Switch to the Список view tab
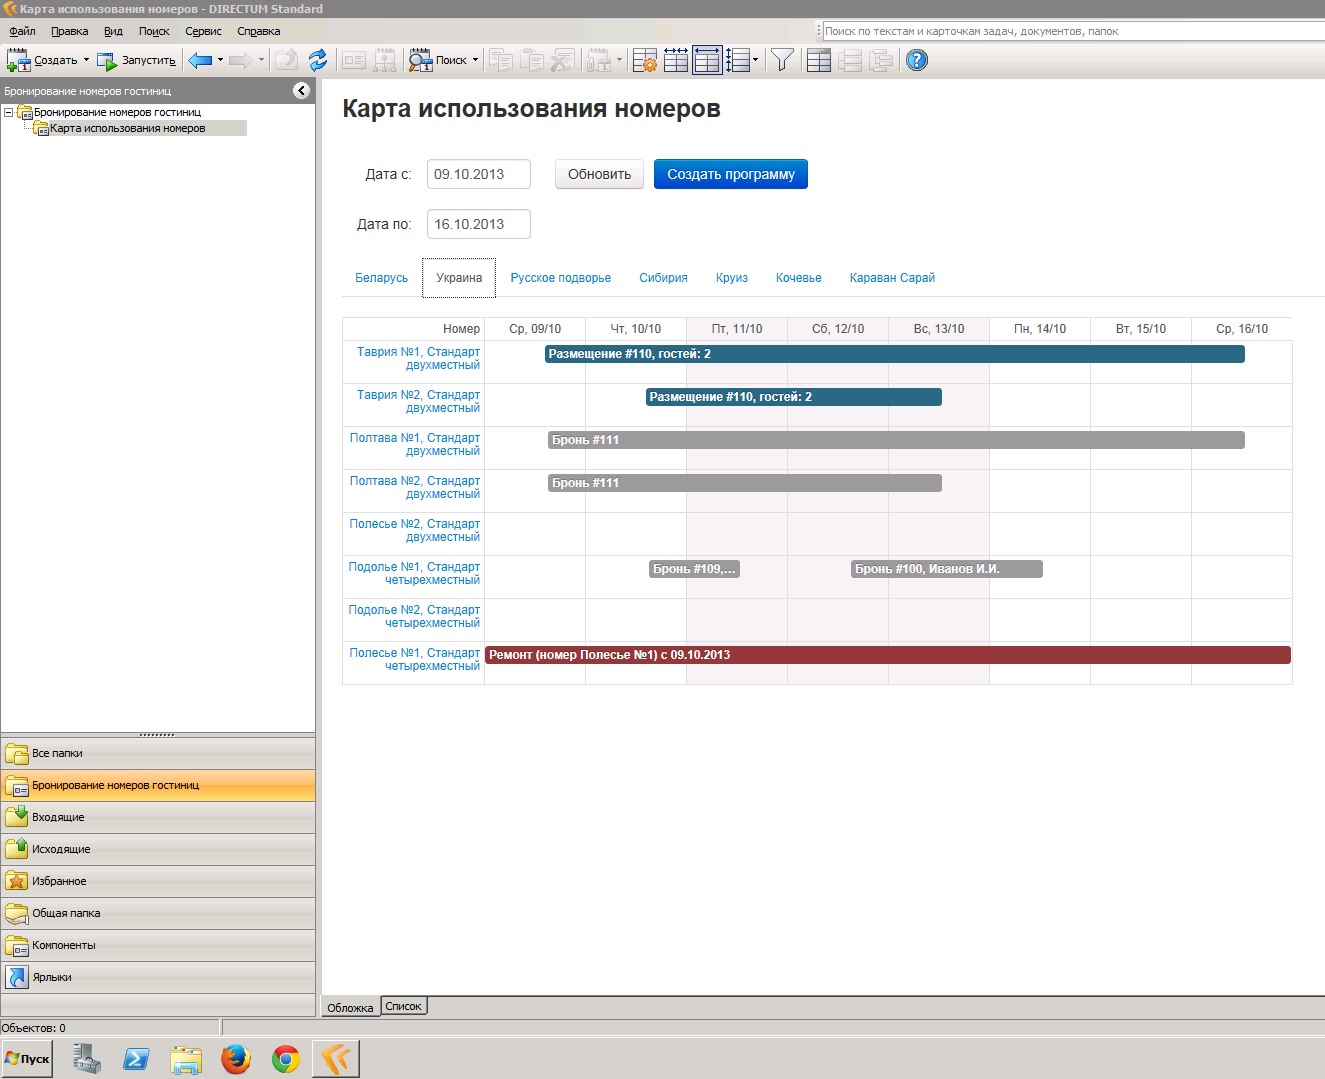 coord(403,1006)
